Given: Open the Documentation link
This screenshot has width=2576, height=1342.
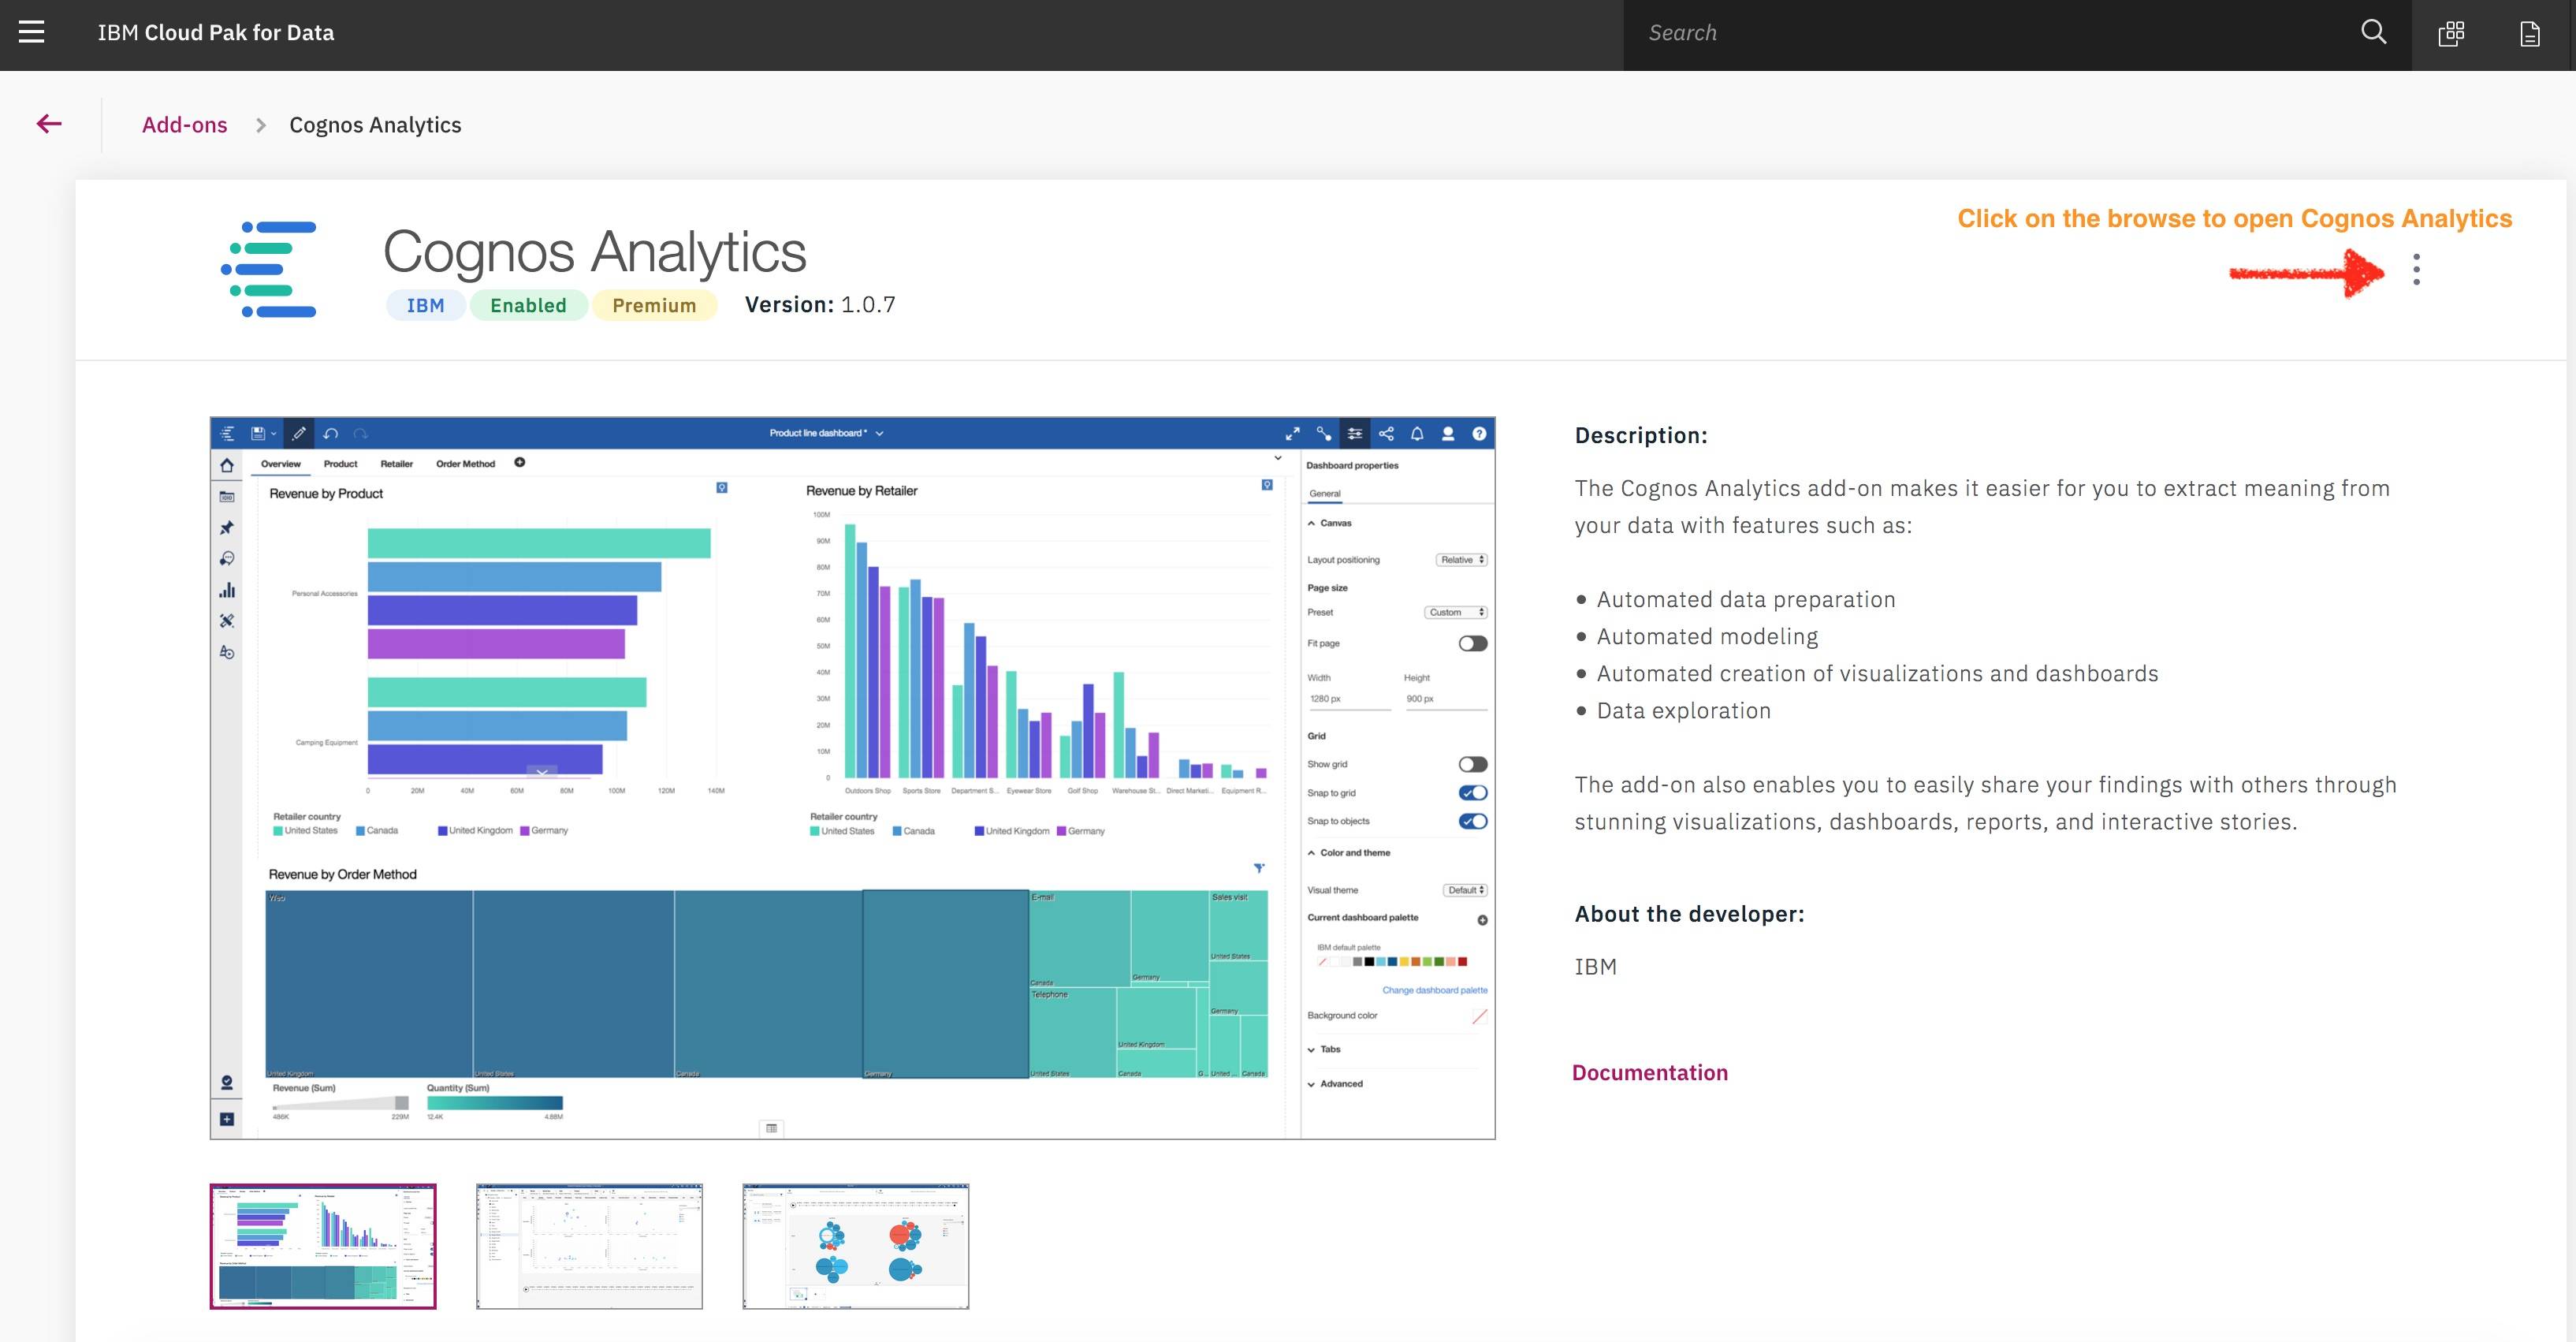Looking at the screenshot, I should tap(1650, 1072).
